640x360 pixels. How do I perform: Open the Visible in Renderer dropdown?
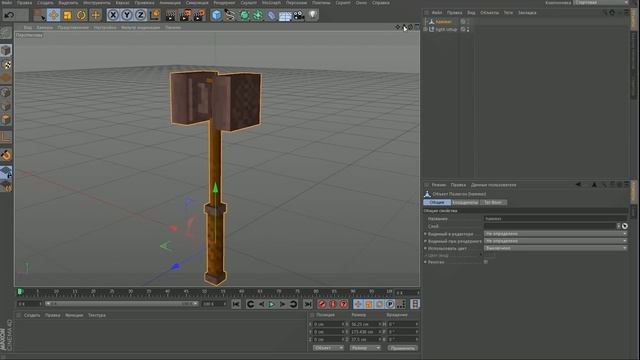tap(555, 241)
